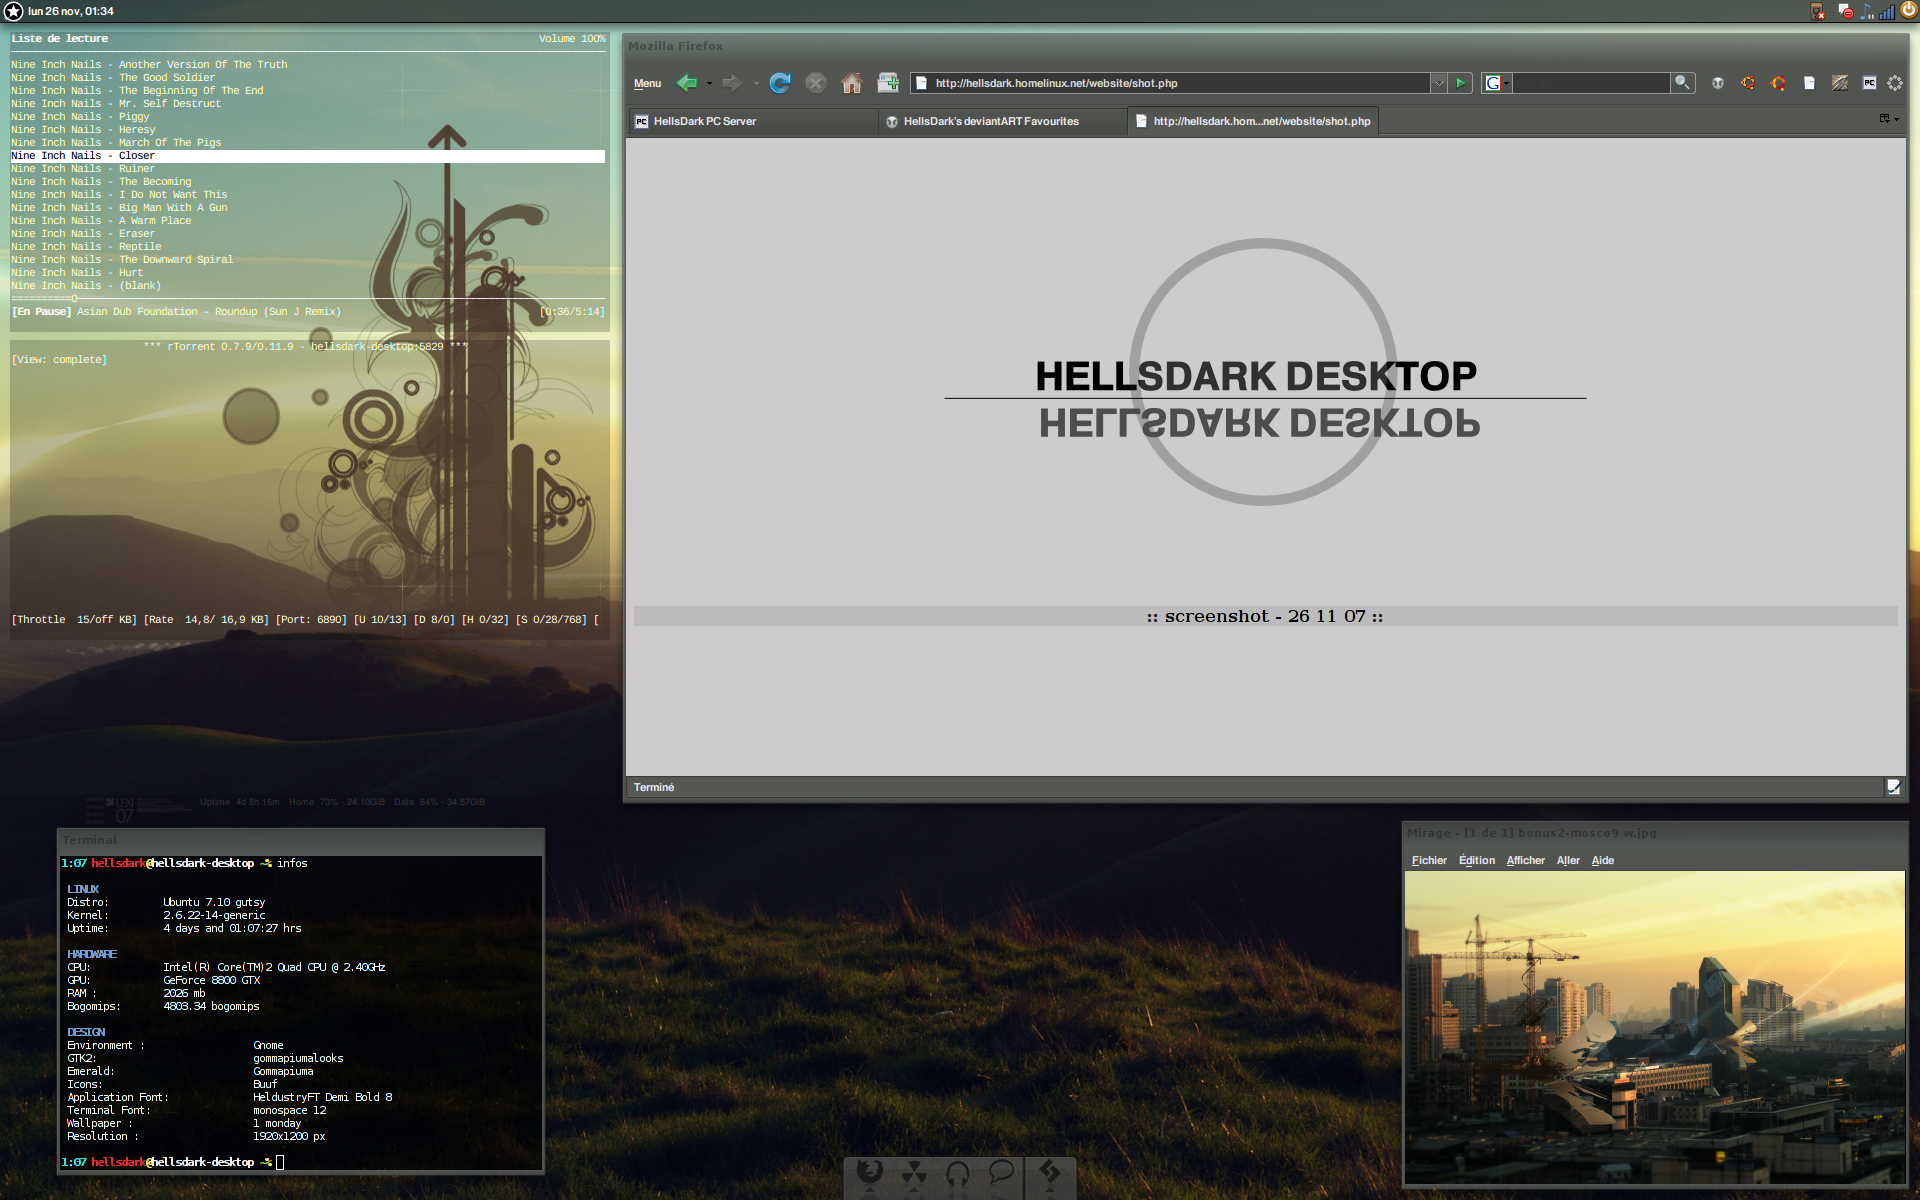Screen dimensions: 1920x1200
Task: Click the chat status tray icon
Action: 1845,11
